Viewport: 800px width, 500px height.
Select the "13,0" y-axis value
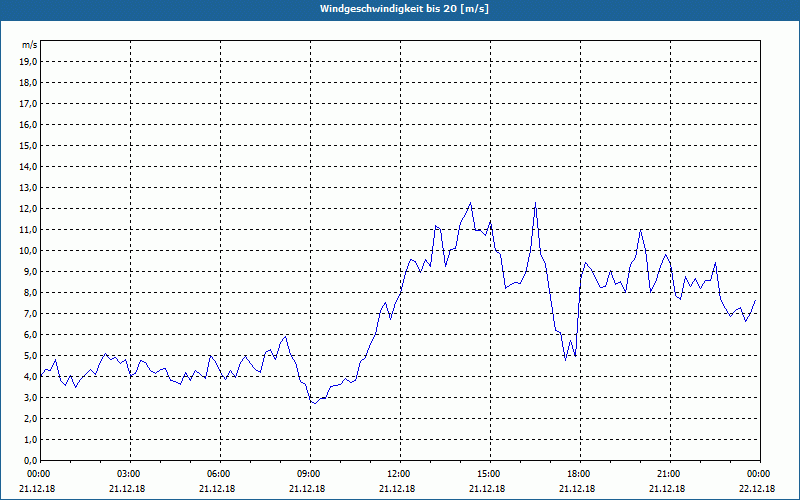click(x=28, y=188)
